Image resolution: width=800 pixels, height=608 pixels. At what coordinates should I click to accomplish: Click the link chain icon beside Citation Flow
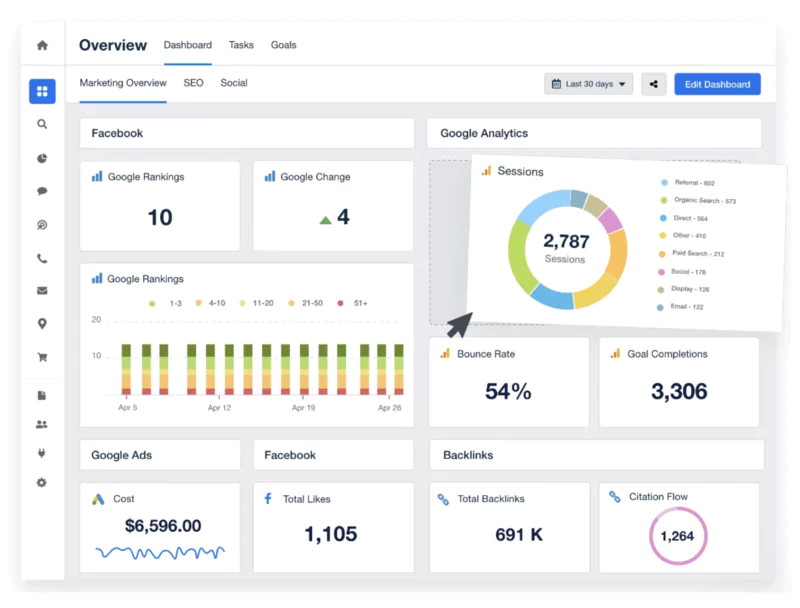[x=615, y=496]
